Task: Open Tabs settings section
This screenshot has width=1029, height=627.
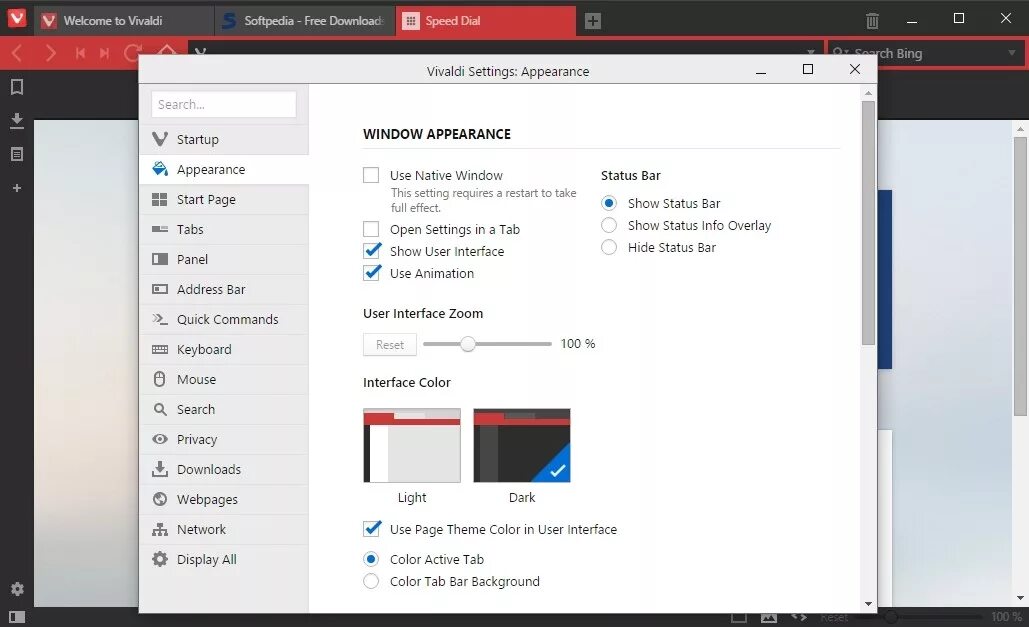Action: 224,230
